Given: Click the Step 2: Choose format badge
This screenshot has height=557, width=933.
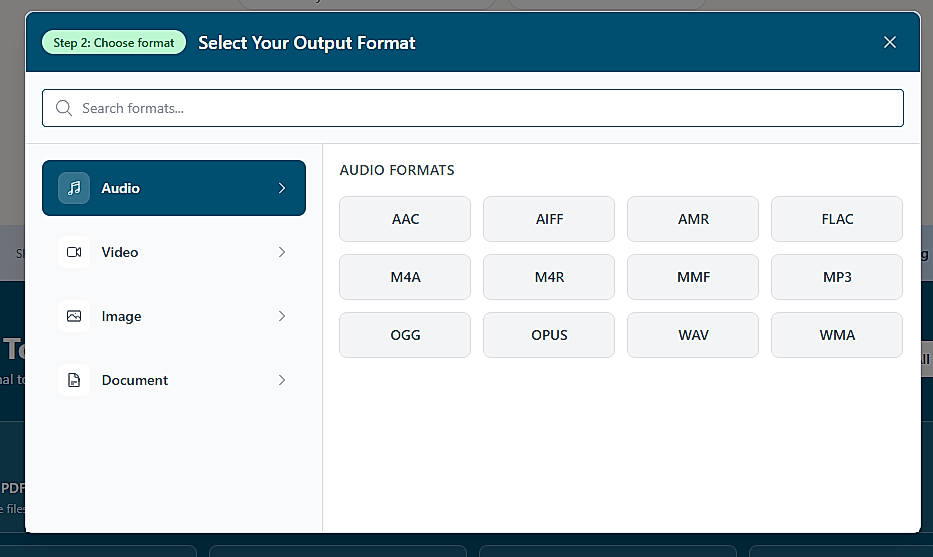Looking at the screenshot, I should pyautogui.click(x=114, y=42).
